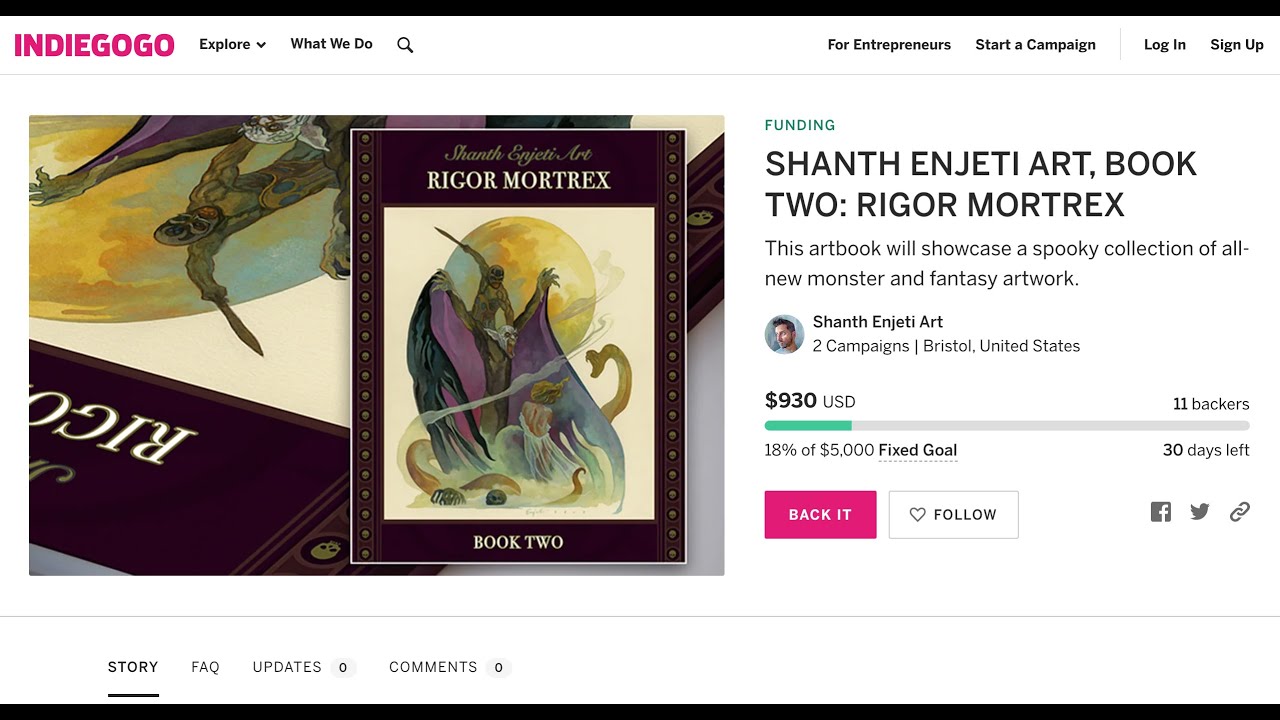Click the Indiegogo logo
The height and width of the screenshot is (720, 1280).
pyautogui.click(x=94, y=45)
